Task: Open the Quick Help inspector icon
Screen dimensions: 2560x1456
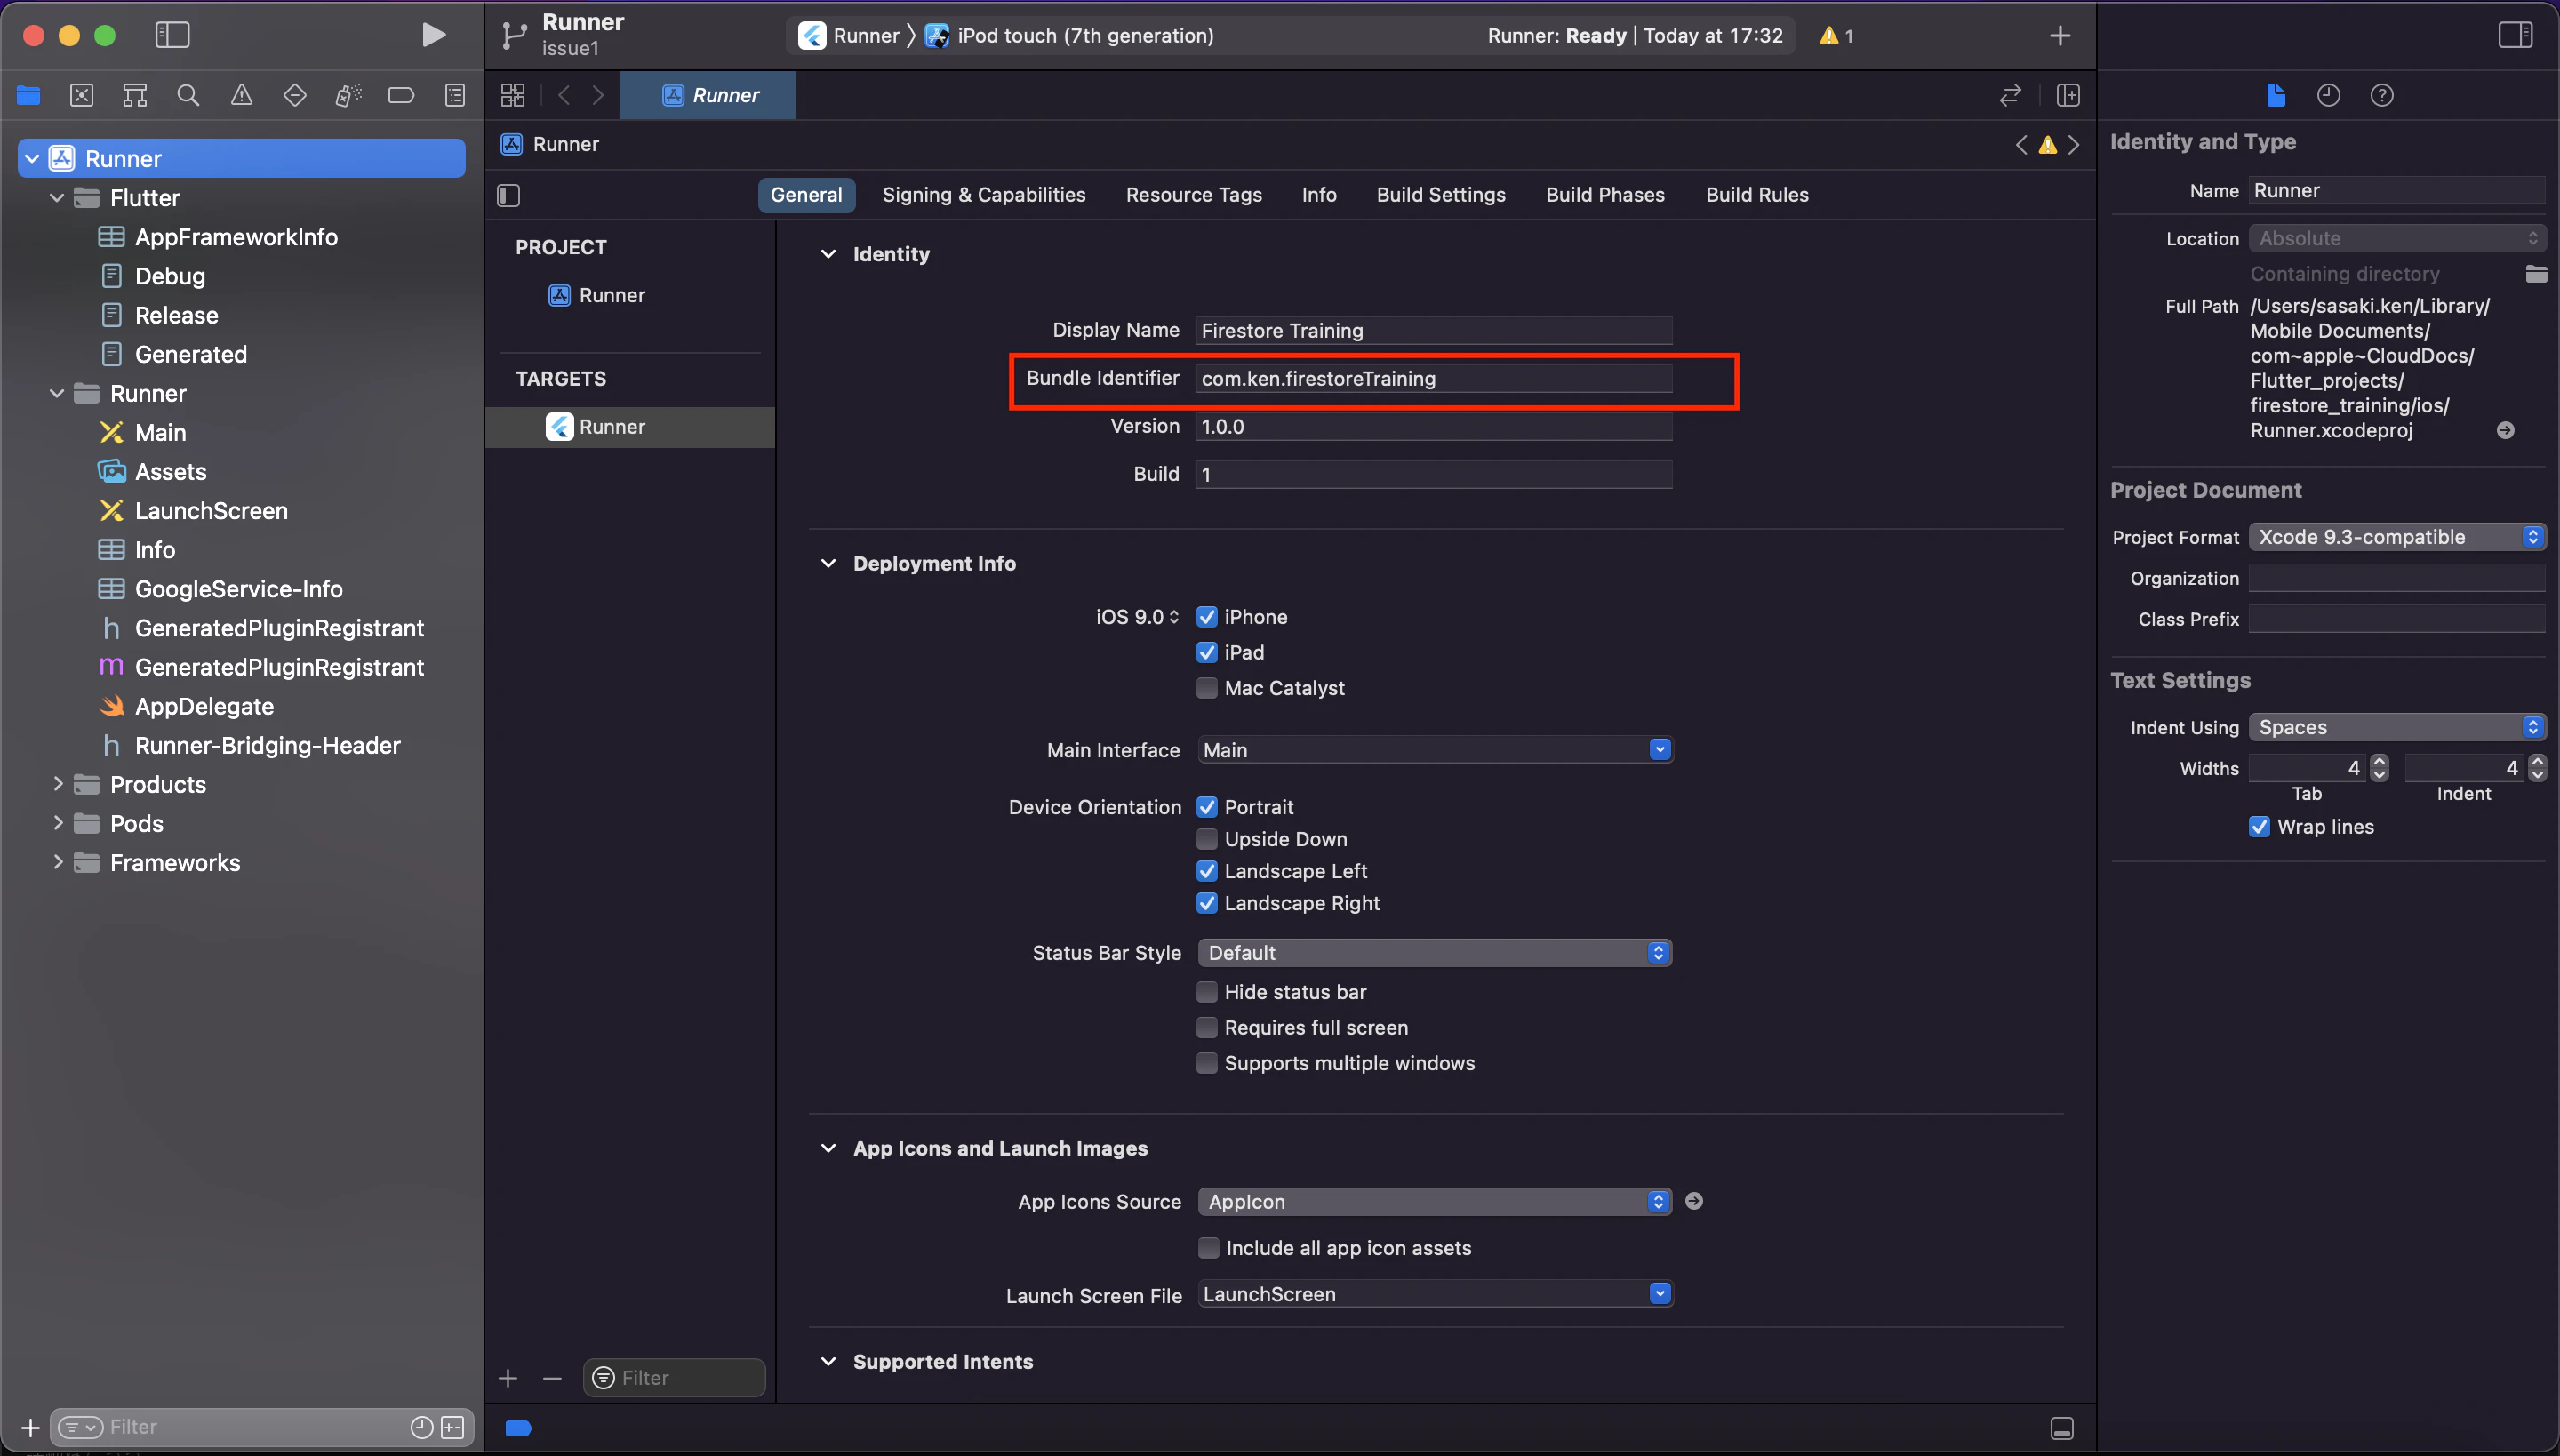Action: pos(2382,95)
